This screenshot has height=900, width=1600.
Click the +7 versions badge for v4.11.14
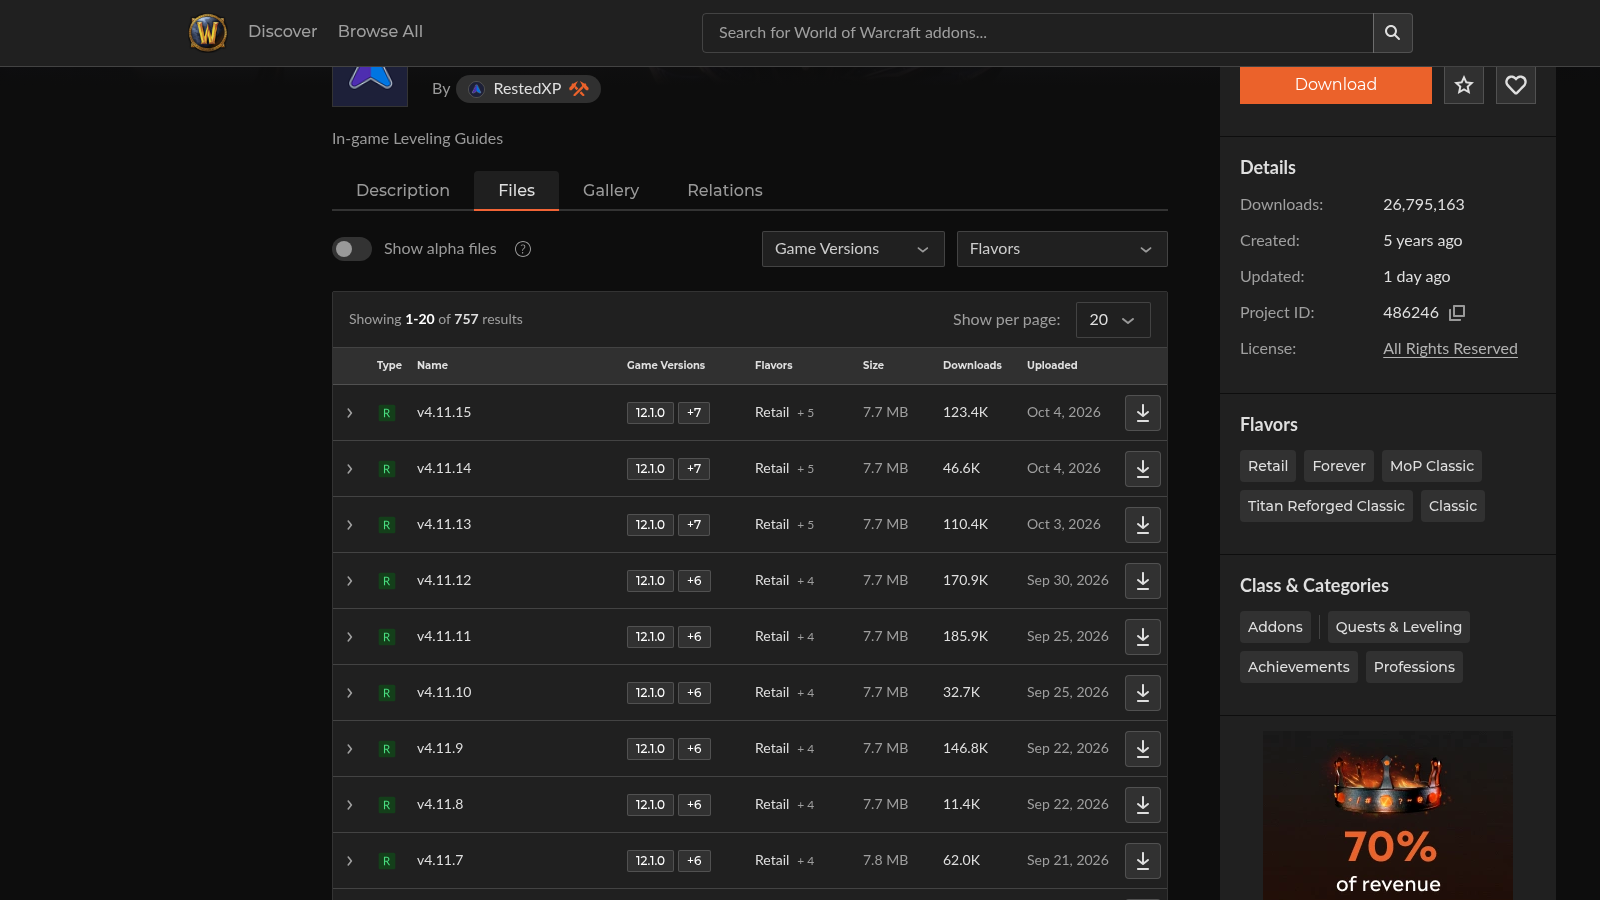(x=694, y=469)
